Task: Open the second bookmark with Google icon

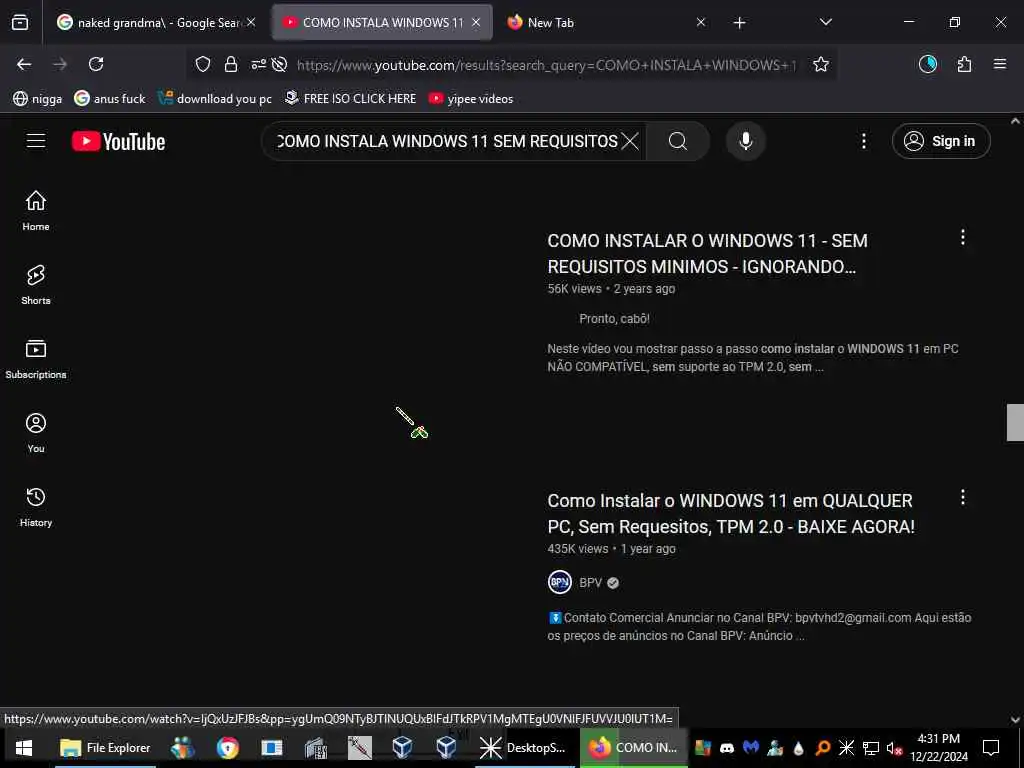Action: [110, 99]
